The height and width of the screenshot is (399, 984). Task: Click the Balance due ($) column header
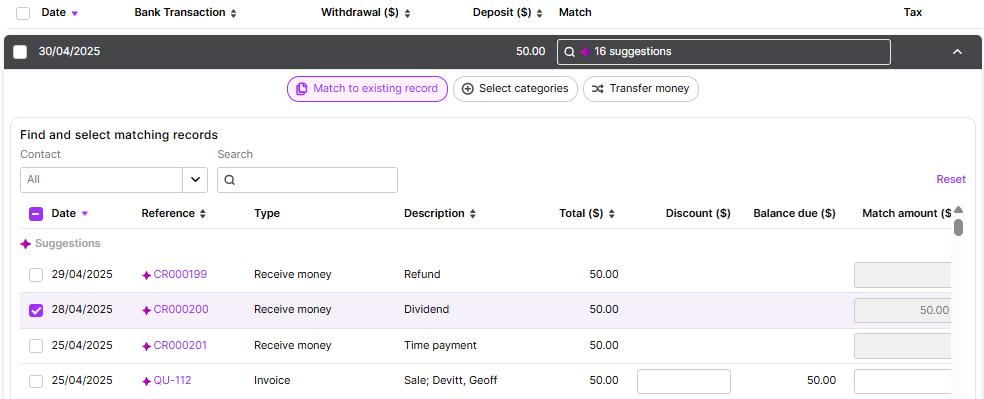point(794,213)
